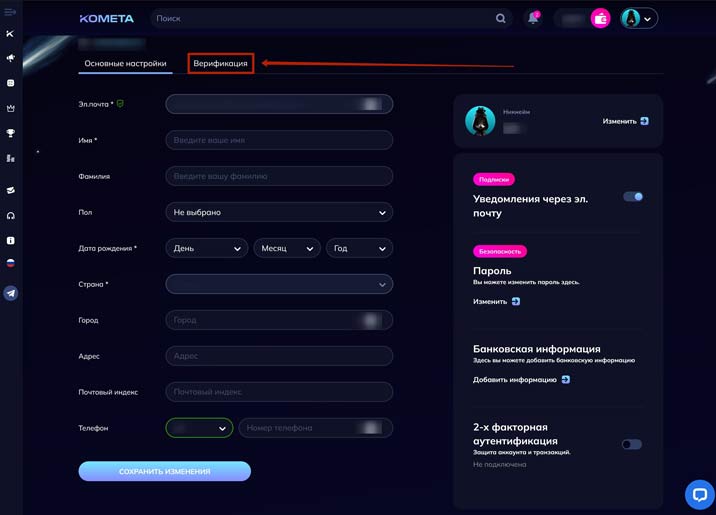Viewport: 716px width, 515px height.
Task: Open live chat bubble button
Action: 699,494
